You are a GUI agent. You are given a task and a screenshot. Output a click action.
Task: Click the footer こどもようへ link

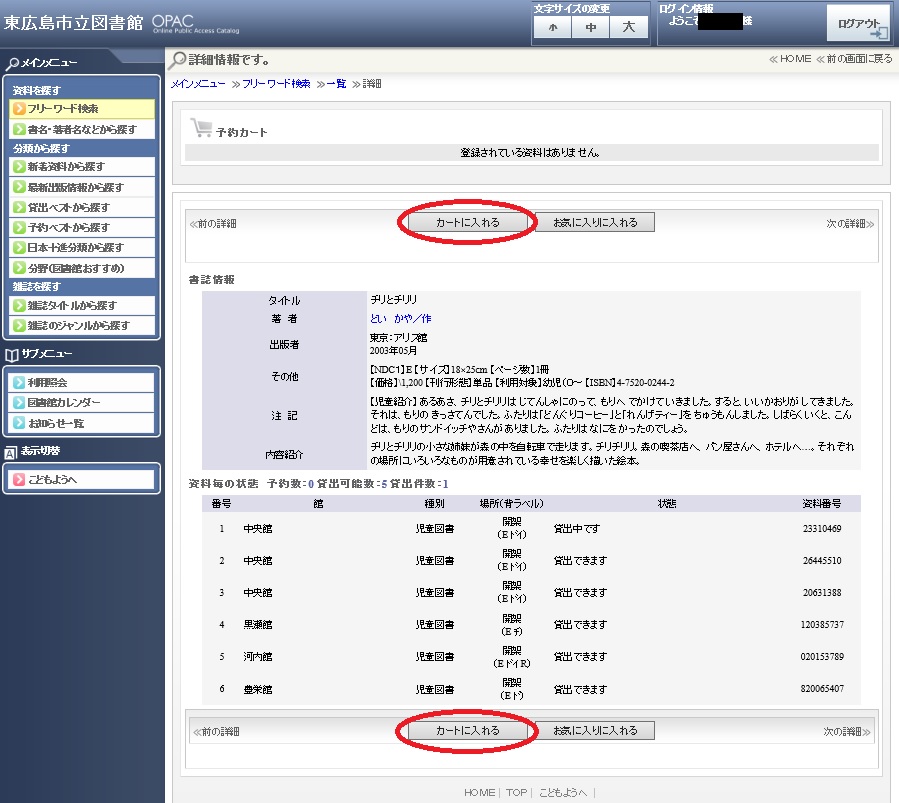point(563,793)
